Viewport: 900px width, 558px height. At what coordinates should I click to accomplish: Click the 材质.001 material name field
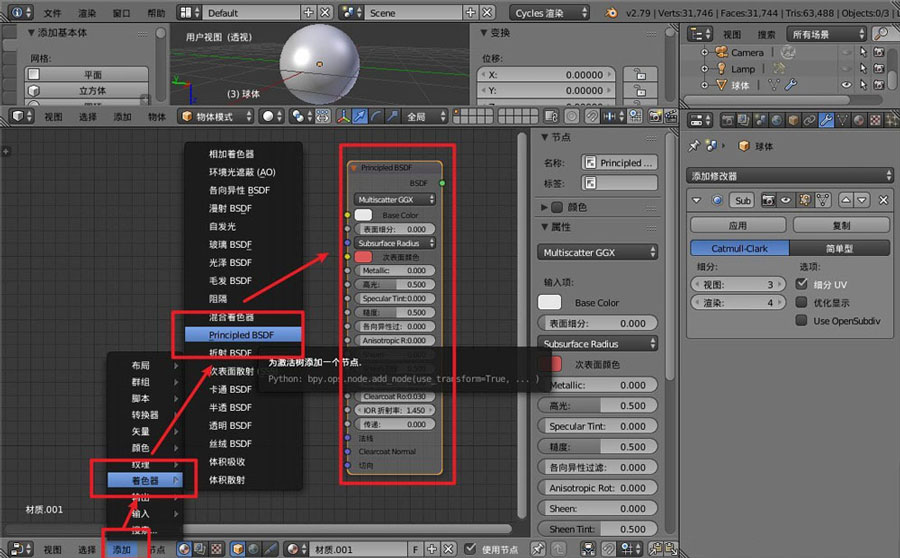click(358, 549)
